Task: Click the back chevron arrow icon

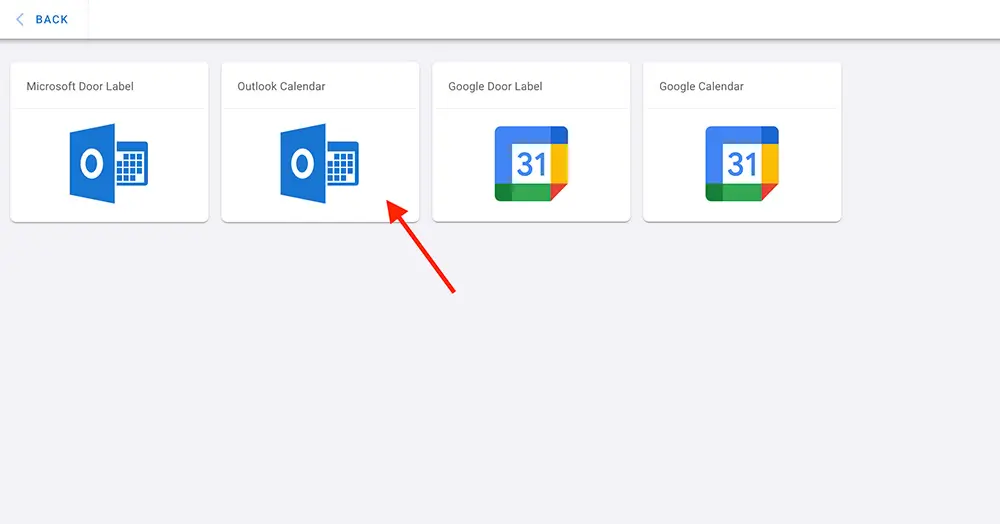Action: pyautogui.click(x=20, y=20)
